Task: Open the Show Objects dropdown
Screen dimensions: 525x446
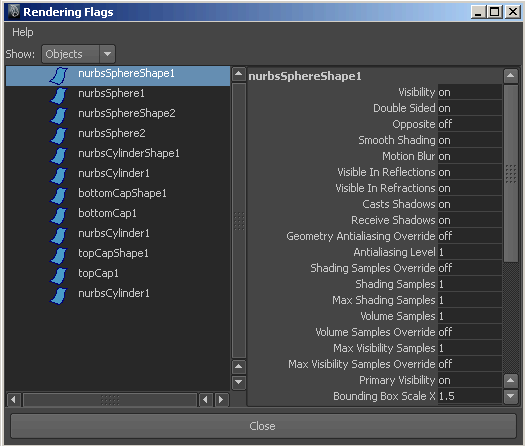Action: [x=78, y=54]
